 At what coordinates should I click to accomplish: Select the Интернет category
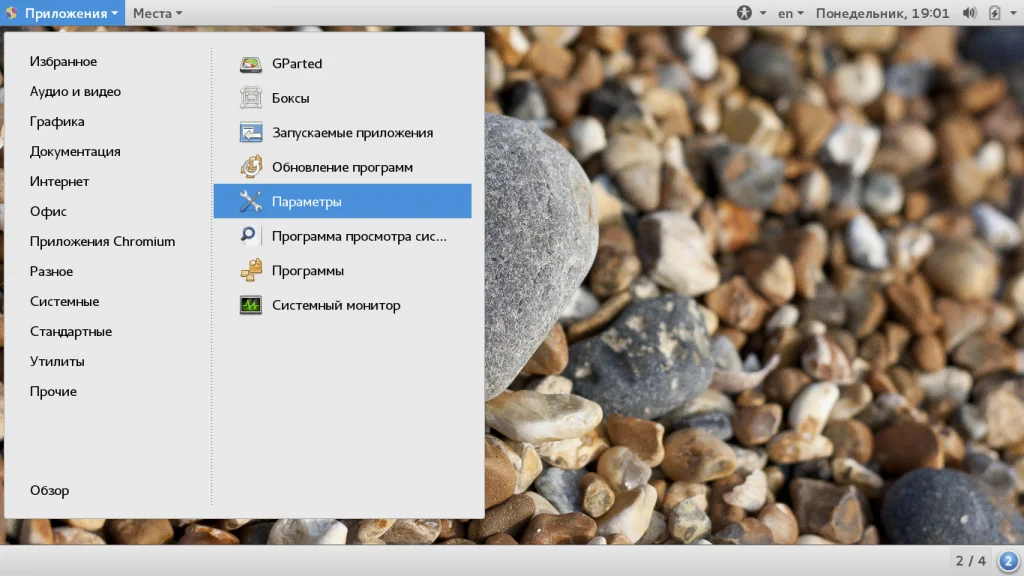point(59,182)
